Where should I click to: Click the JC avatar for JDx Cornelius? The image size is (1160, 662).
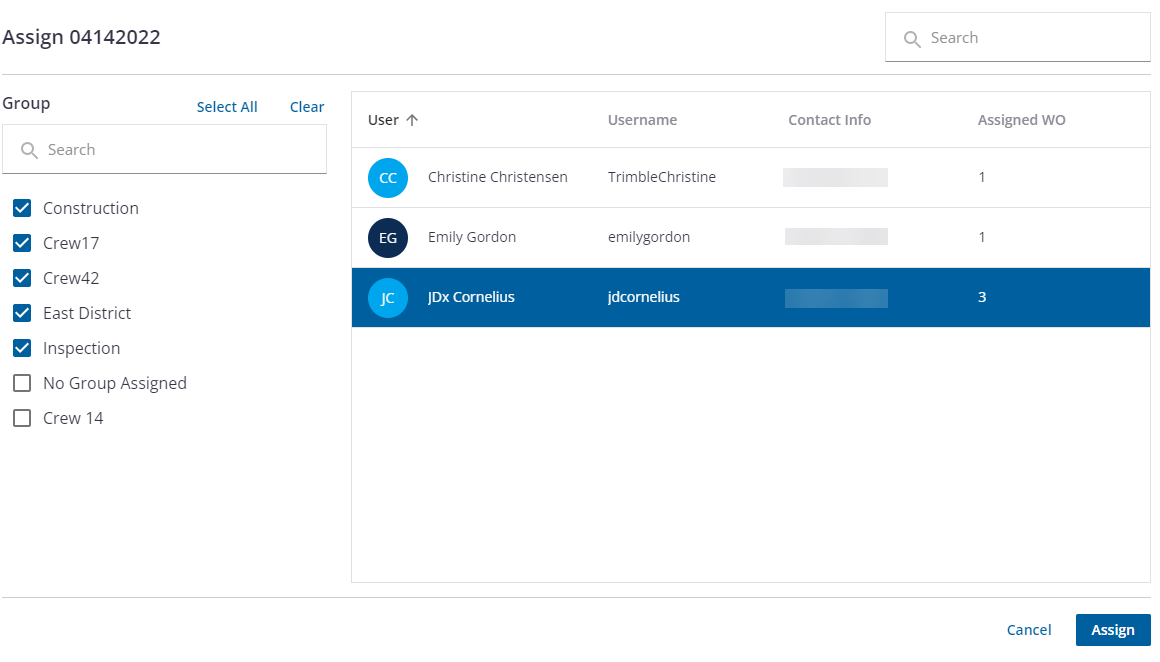pos(388,298)
